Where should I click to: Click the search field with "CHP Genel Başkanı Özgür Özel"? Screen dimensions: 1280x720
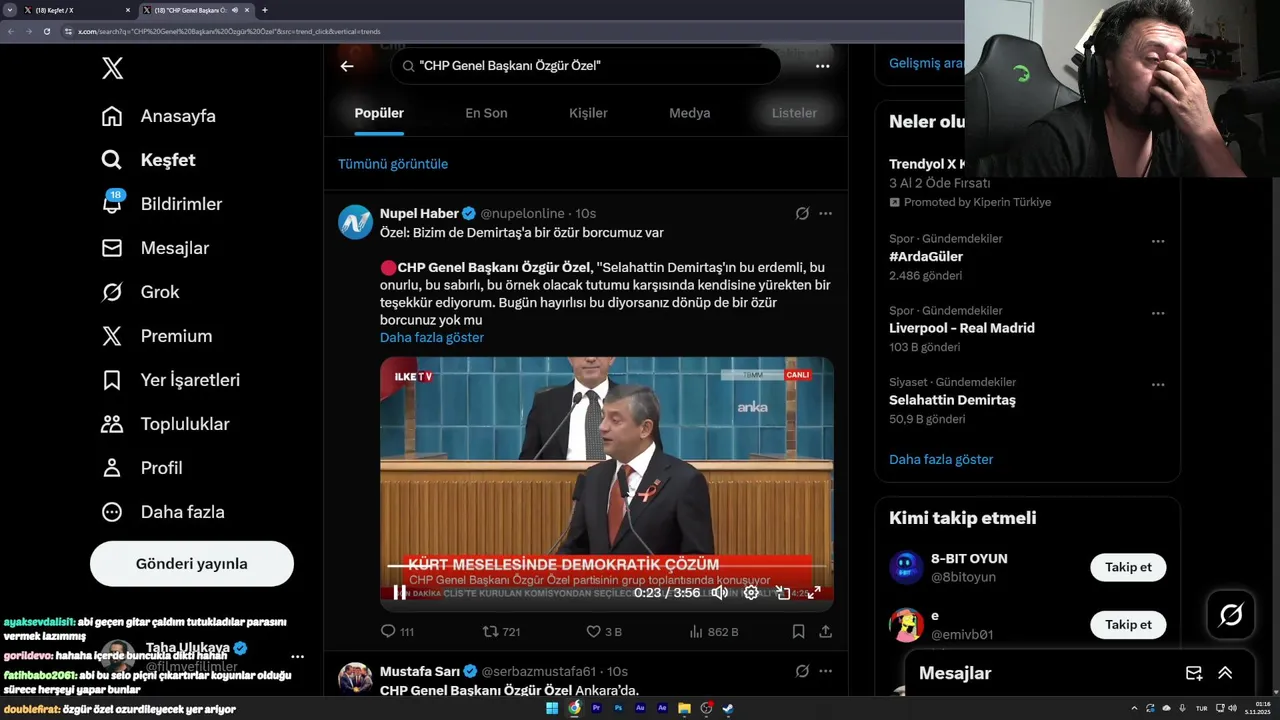coord(586,66)
